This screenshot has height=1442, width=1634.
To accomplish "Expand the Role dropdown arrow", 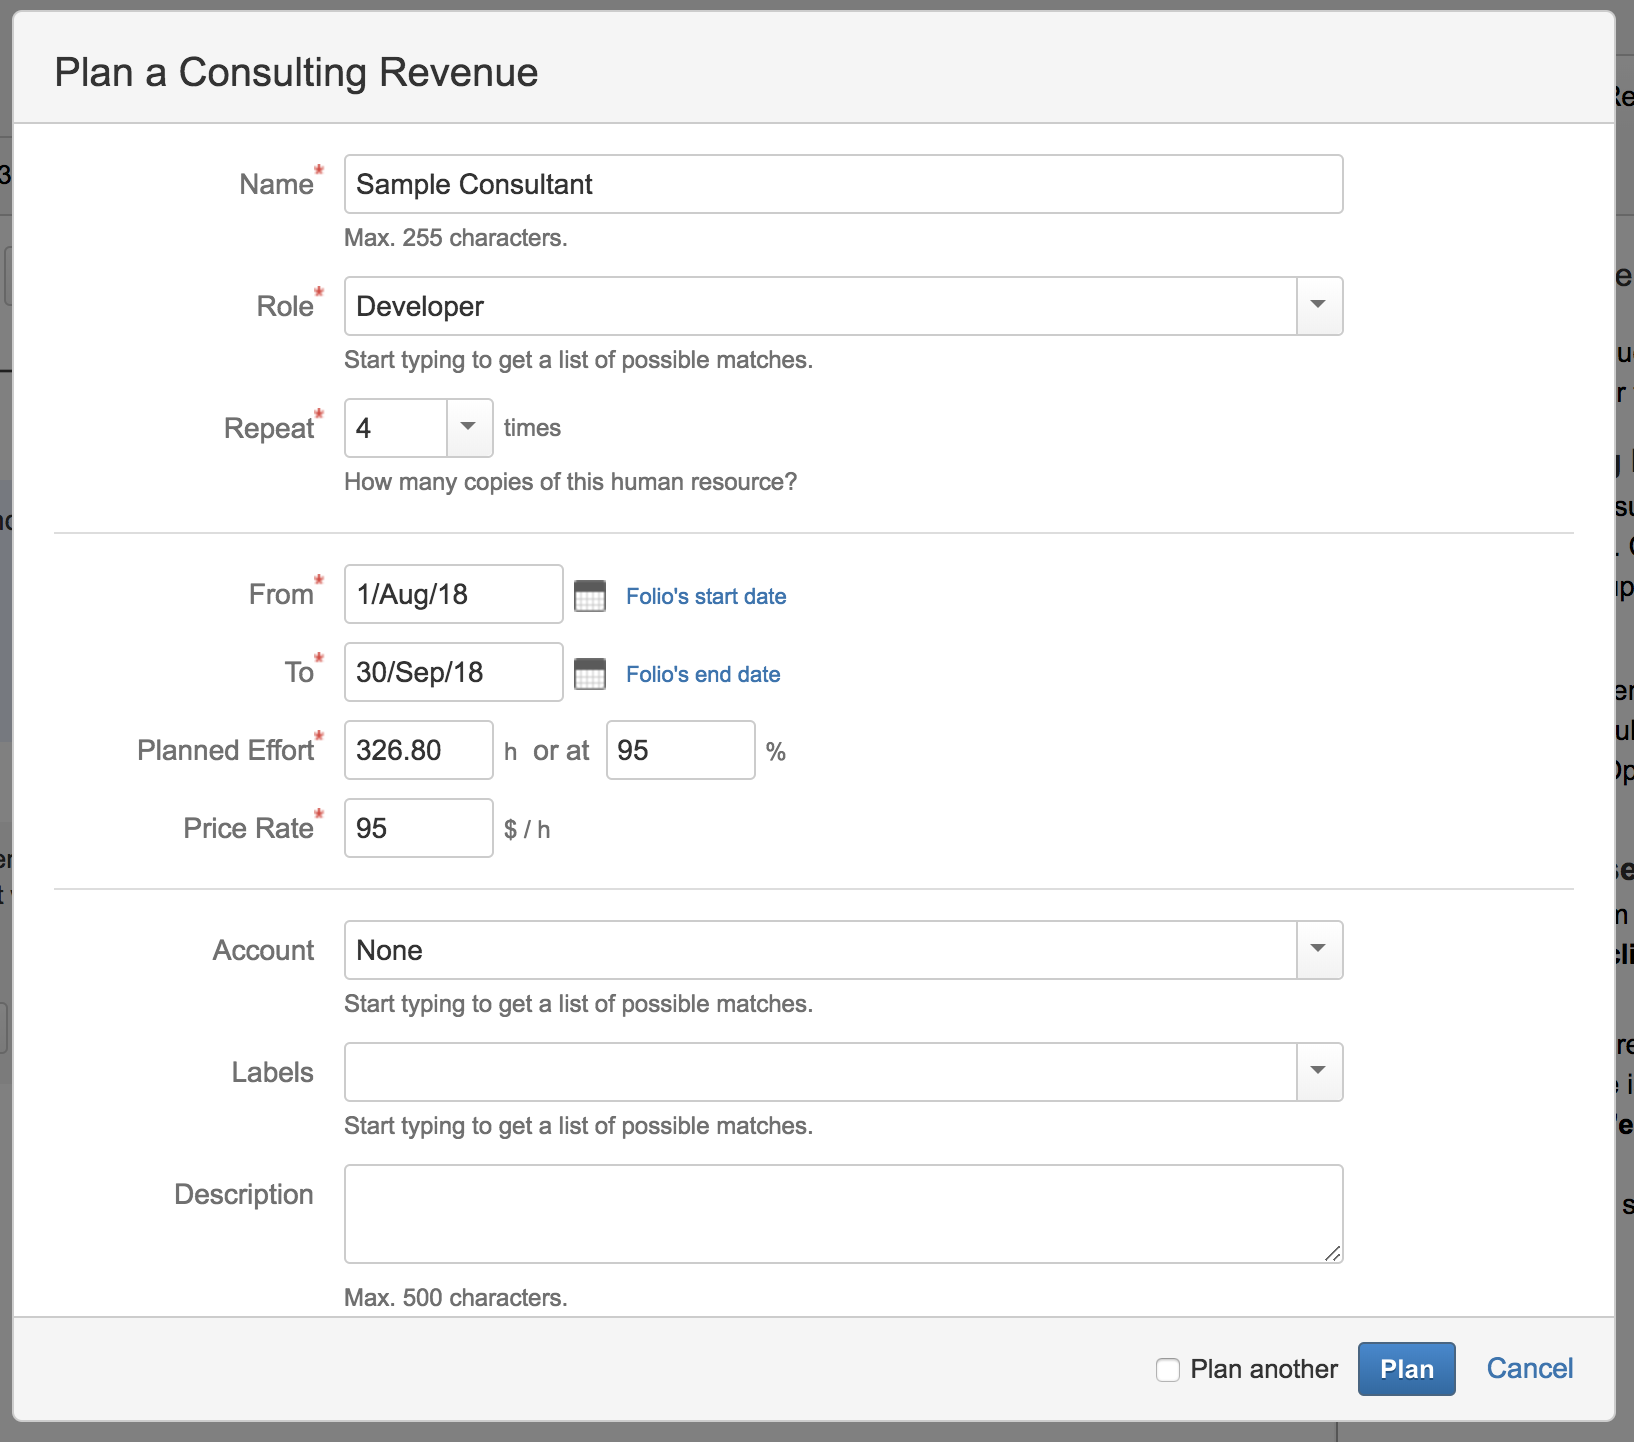I will click(1319, 306).
